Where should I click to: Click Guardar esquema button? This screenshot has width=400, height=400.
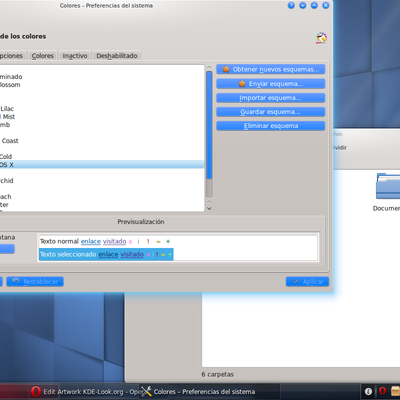tap(271, 112)
